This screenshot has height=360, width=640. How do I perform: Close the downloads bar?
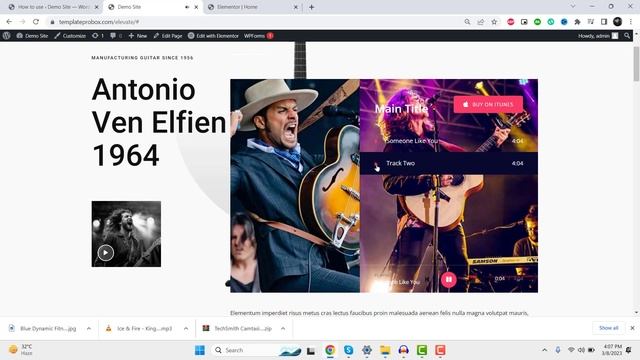click(632, 328)
